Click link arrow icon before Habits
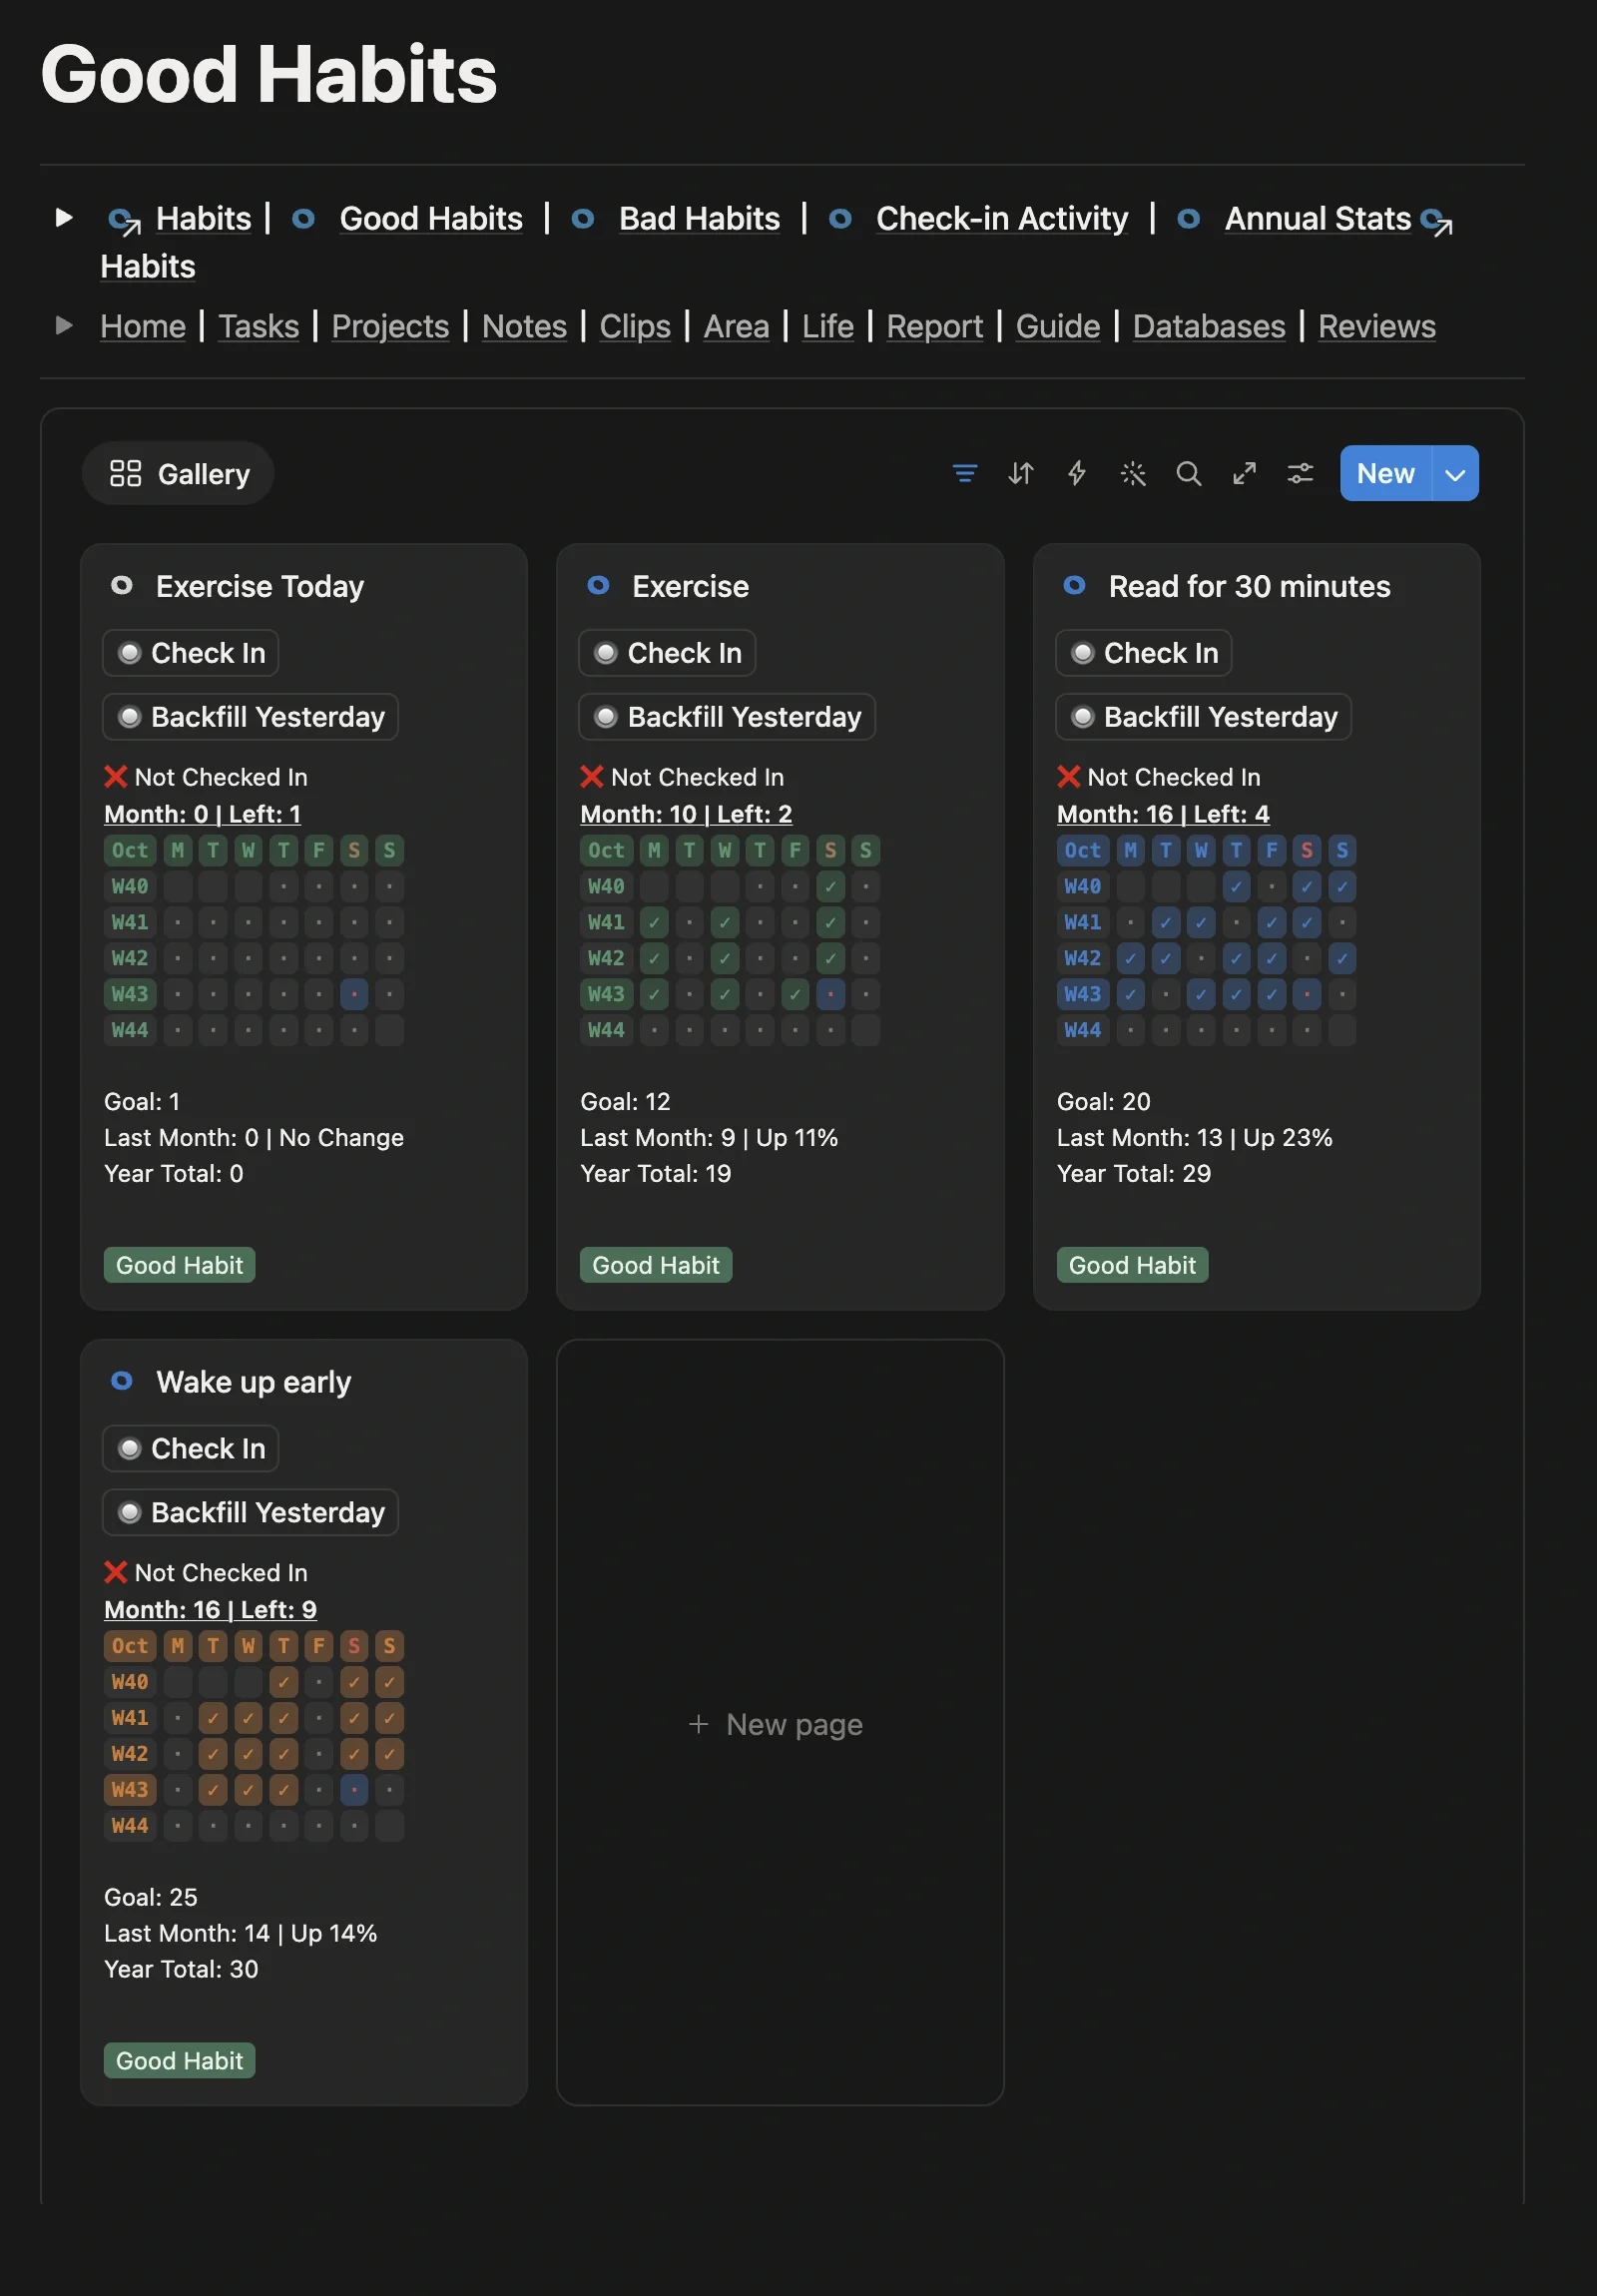Image resolution: width=1597 pixels, height=2296 pixels. (124, 220)
